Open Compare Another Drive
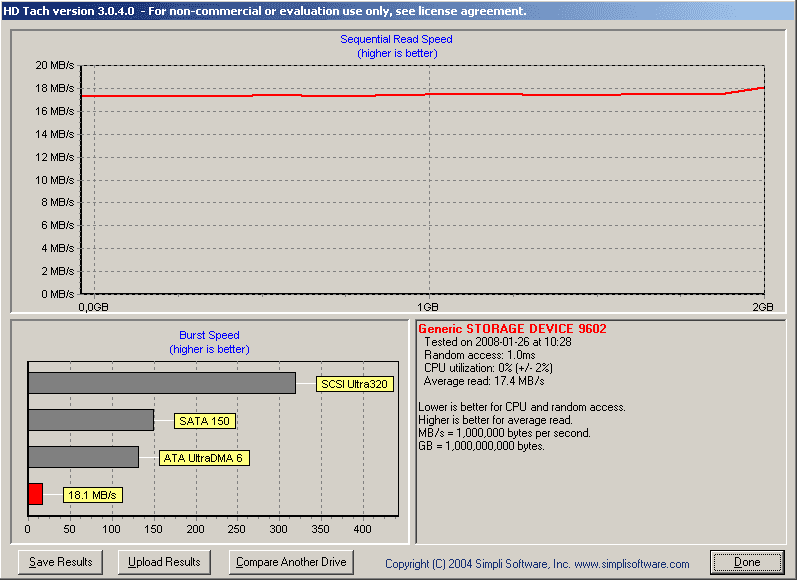The image size is (797, 580). (x=291, y=562)
